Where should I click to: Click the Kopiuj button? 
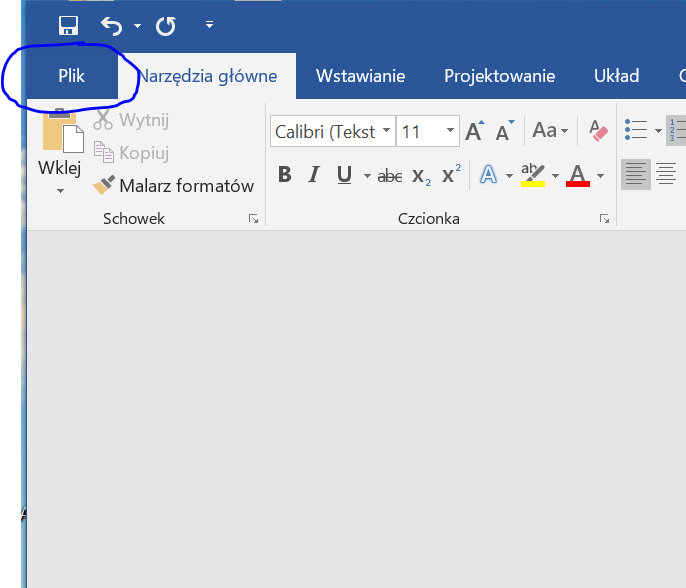[x=131, y=153]
